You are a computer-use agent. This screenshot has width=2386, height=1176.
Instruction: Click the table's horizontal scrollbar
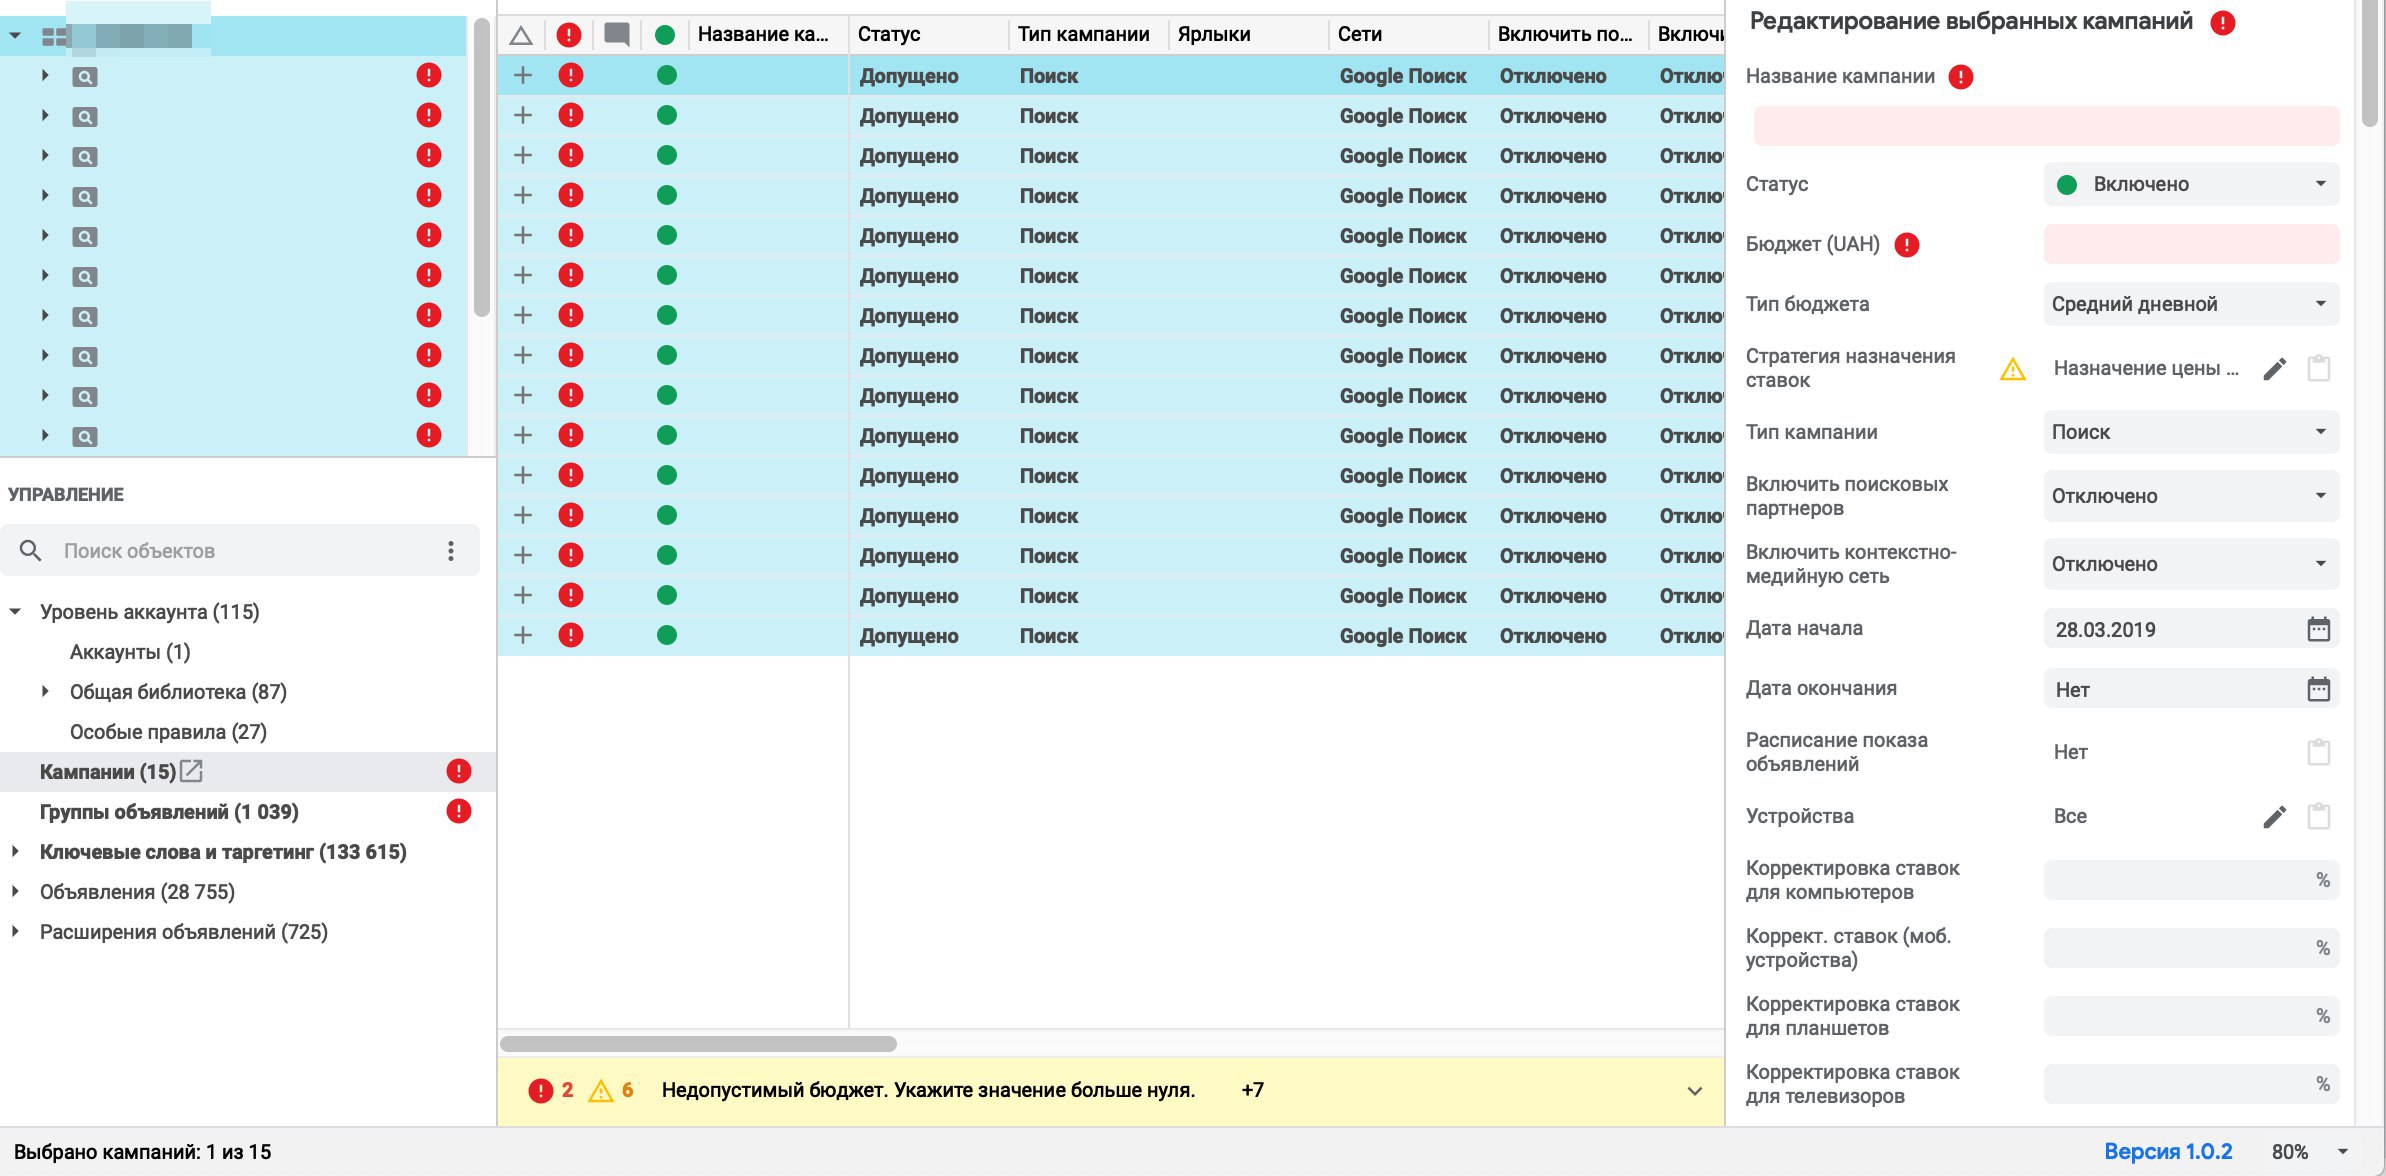tap(698, 1044)
